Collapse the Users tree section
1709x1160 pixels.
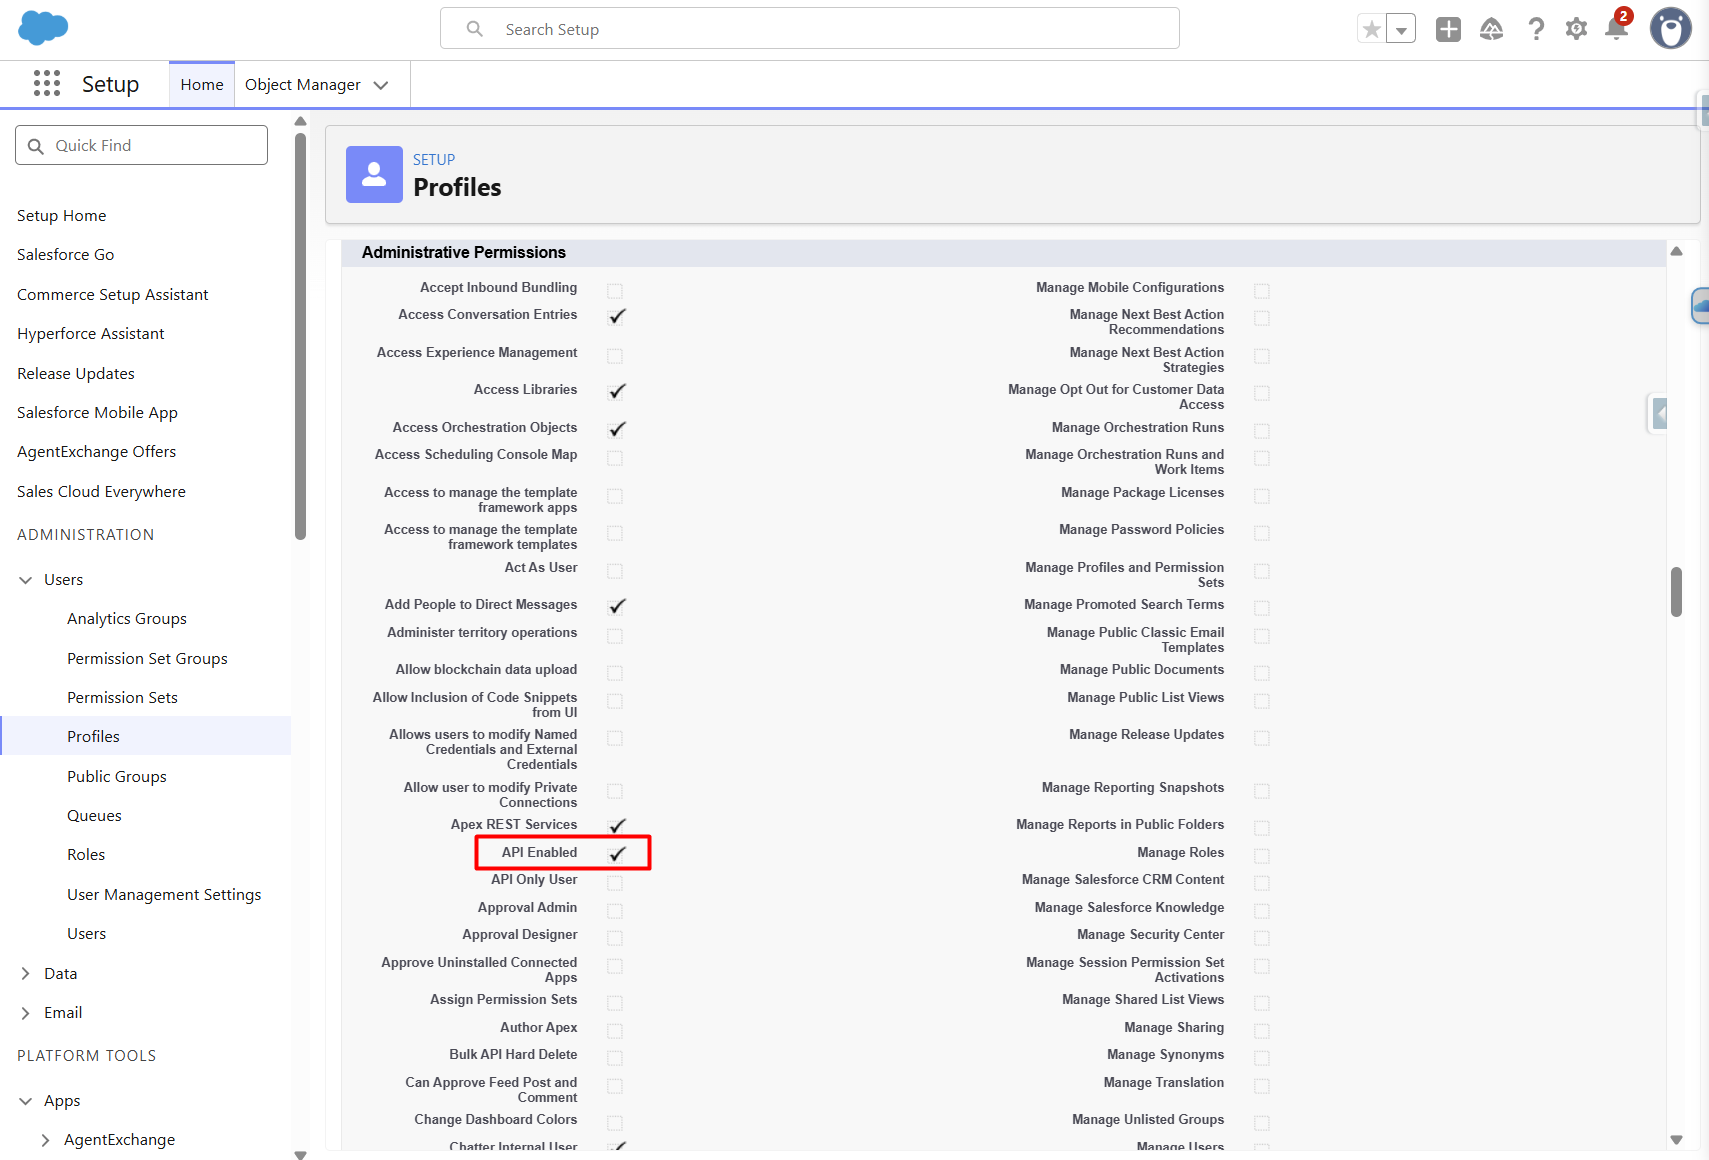[26, 580]
